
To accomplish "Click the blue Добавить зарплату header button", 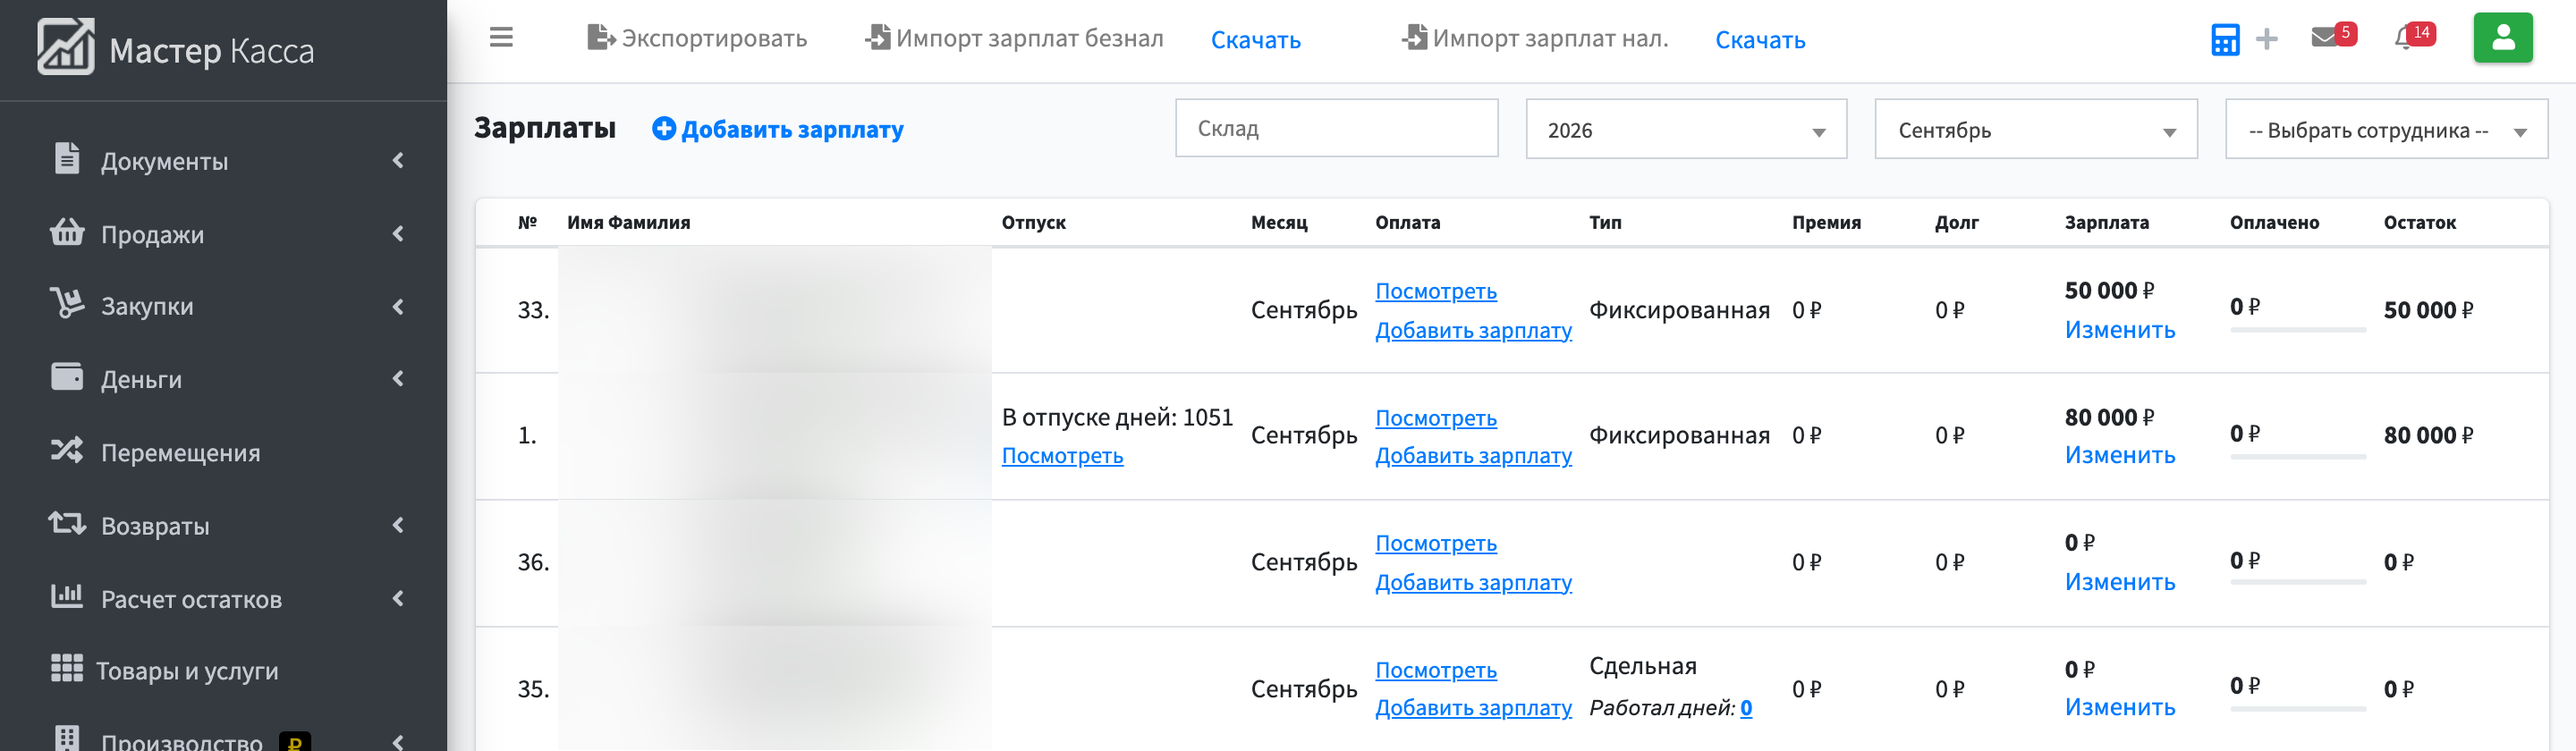I will click(x=778, y=129).
